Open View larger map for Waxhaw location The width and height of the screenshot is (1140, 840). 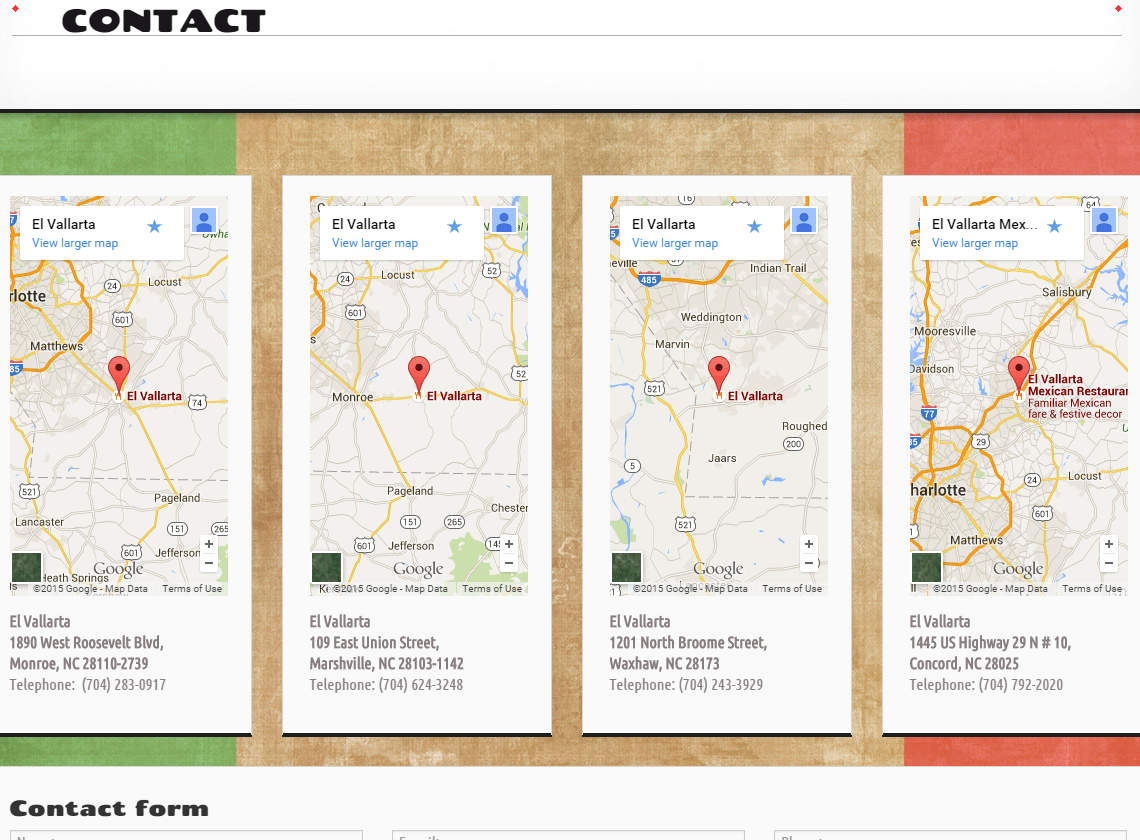675,243
